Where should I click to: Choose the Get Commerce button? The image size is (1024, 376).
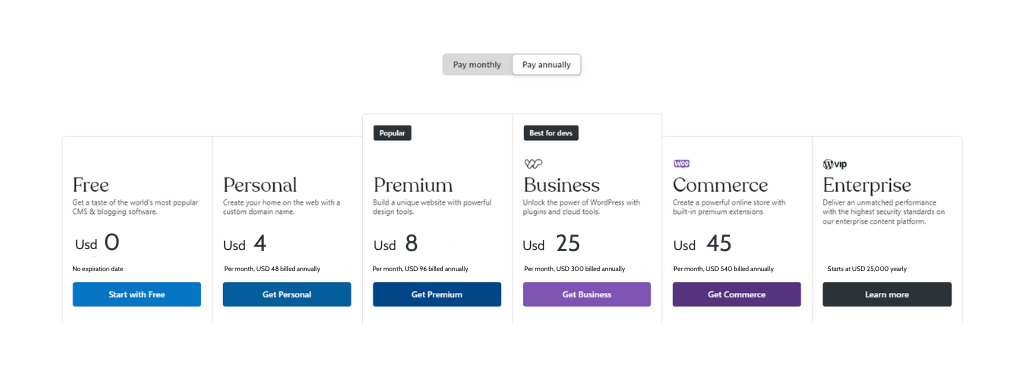click(737, 294)
